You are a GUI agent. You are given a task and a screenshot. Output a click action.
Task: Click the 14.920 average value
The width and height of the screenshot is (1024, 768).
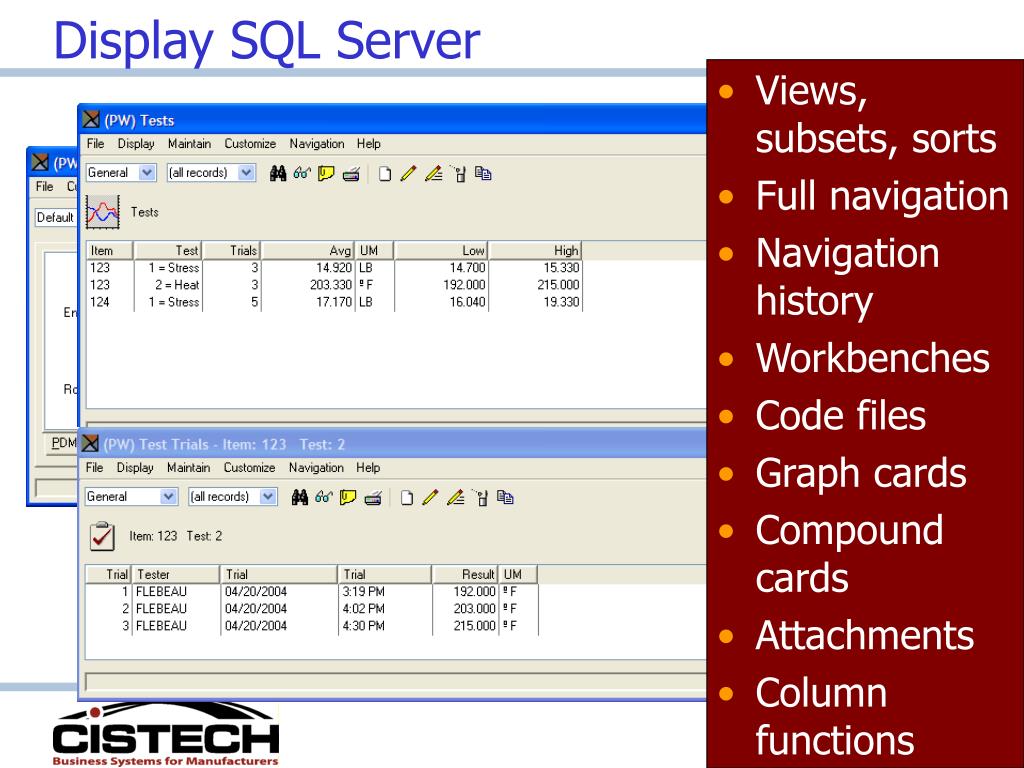point(334,268)
